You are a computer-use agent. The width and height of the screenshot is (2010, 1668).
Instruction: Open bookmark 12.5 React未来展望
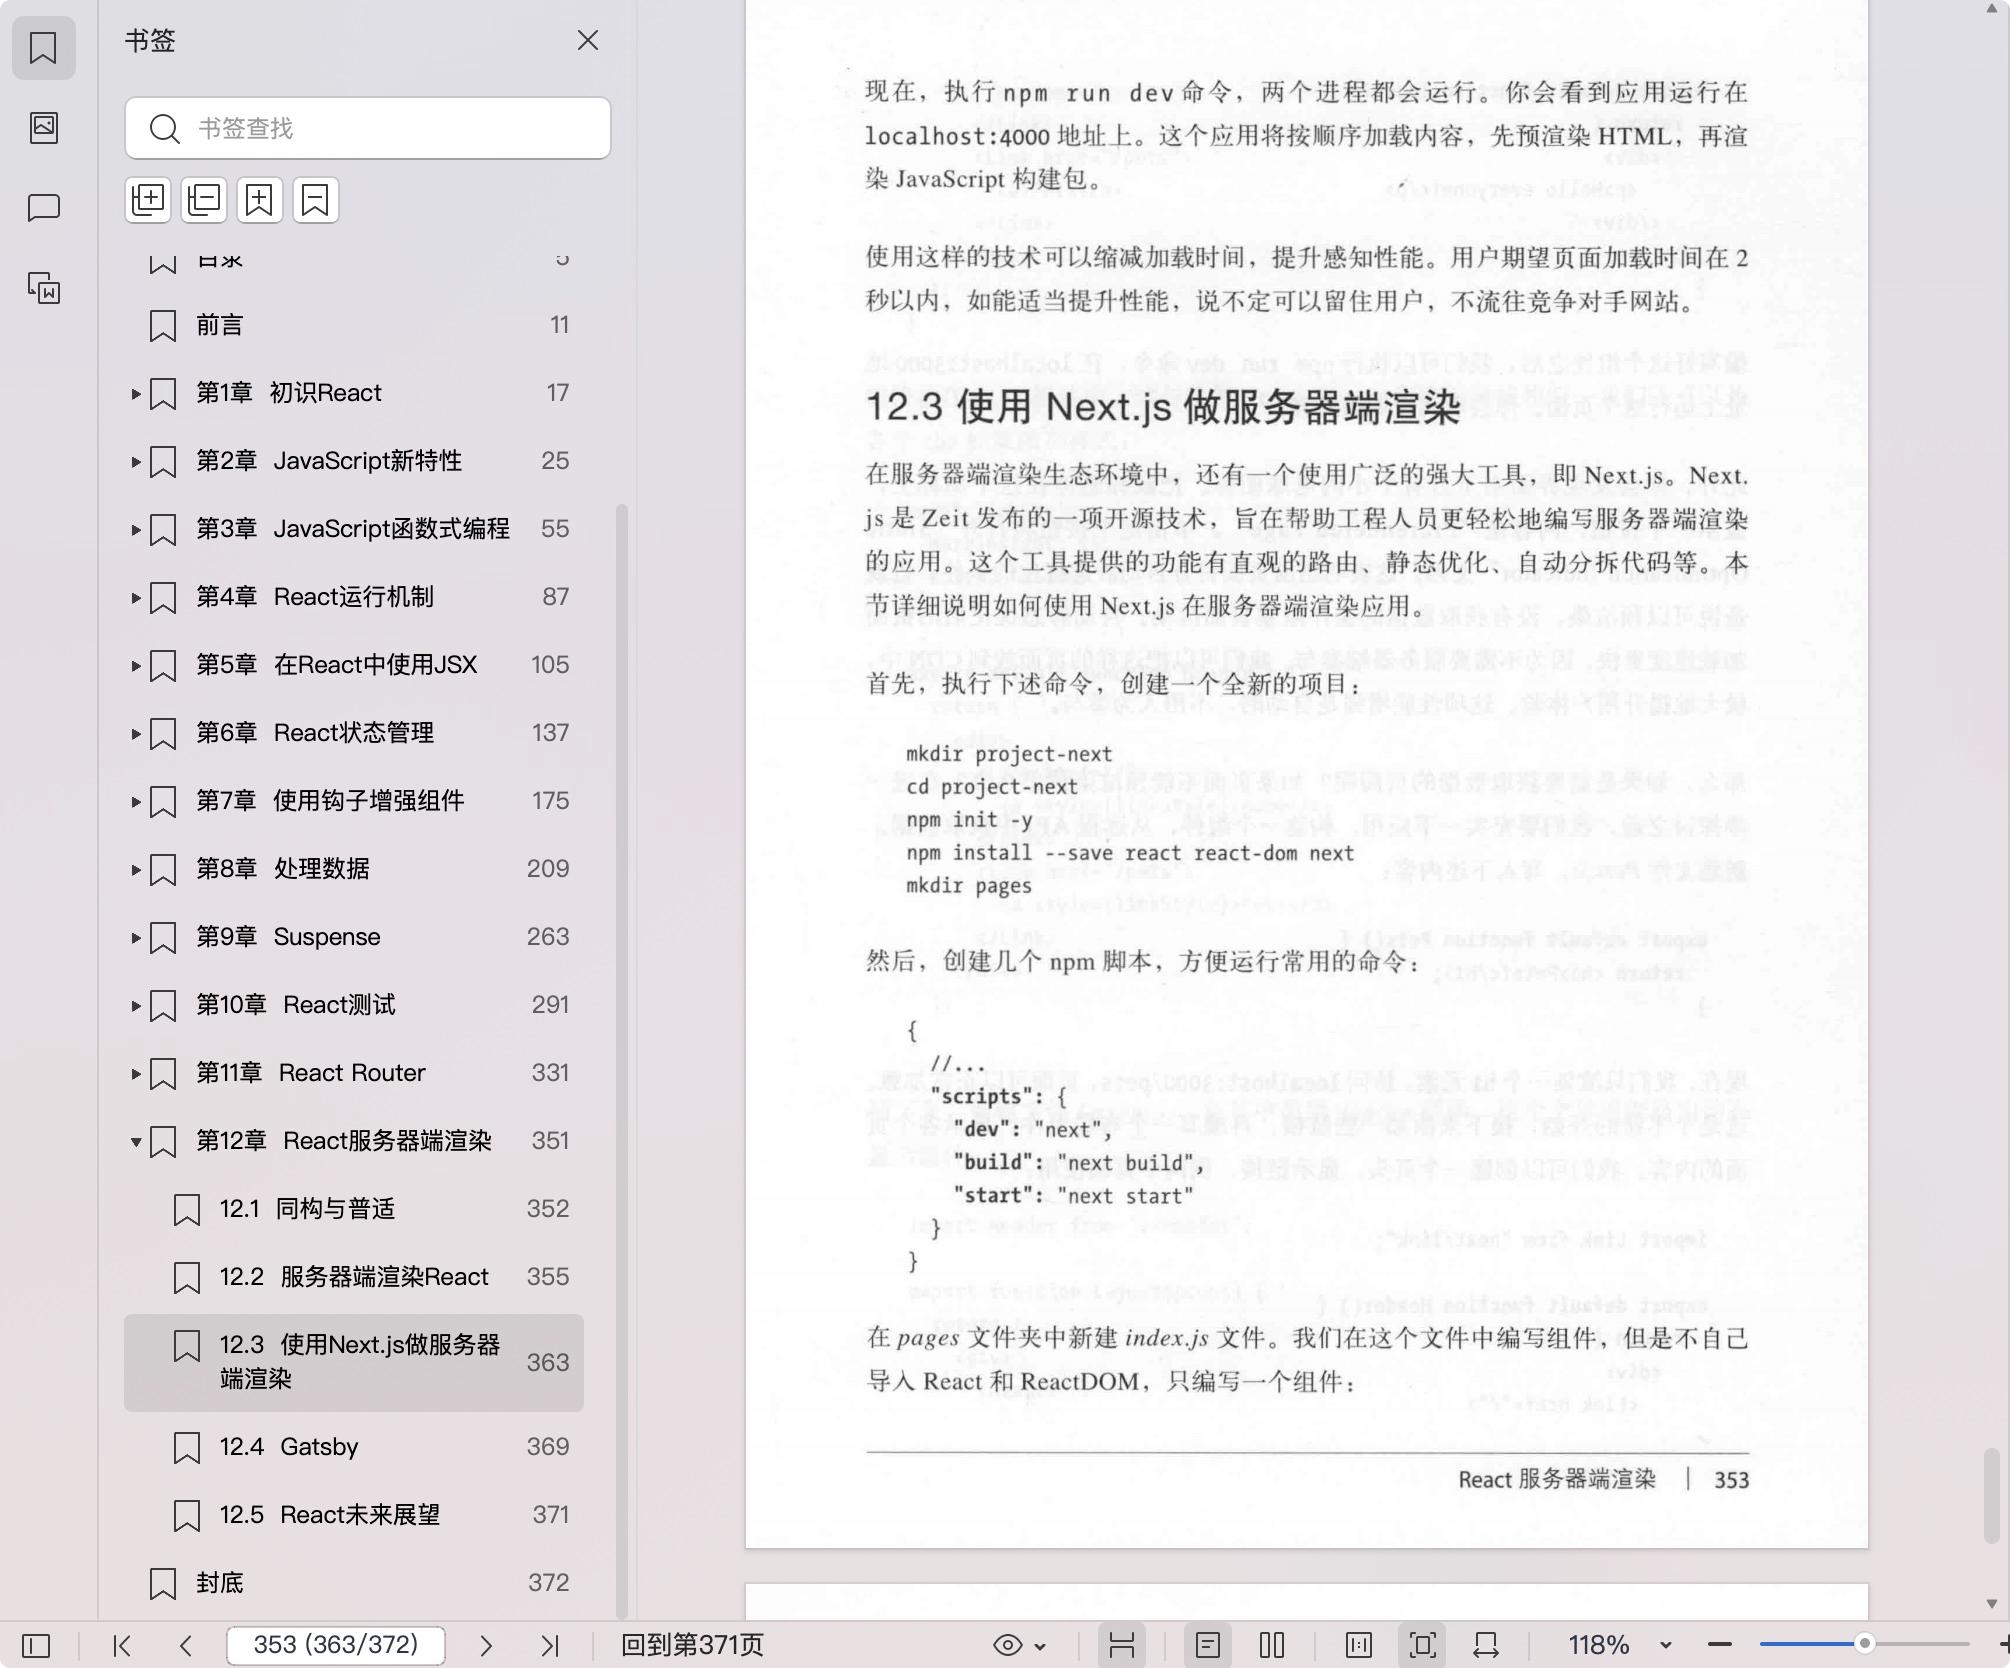(x=354, y=1515)
